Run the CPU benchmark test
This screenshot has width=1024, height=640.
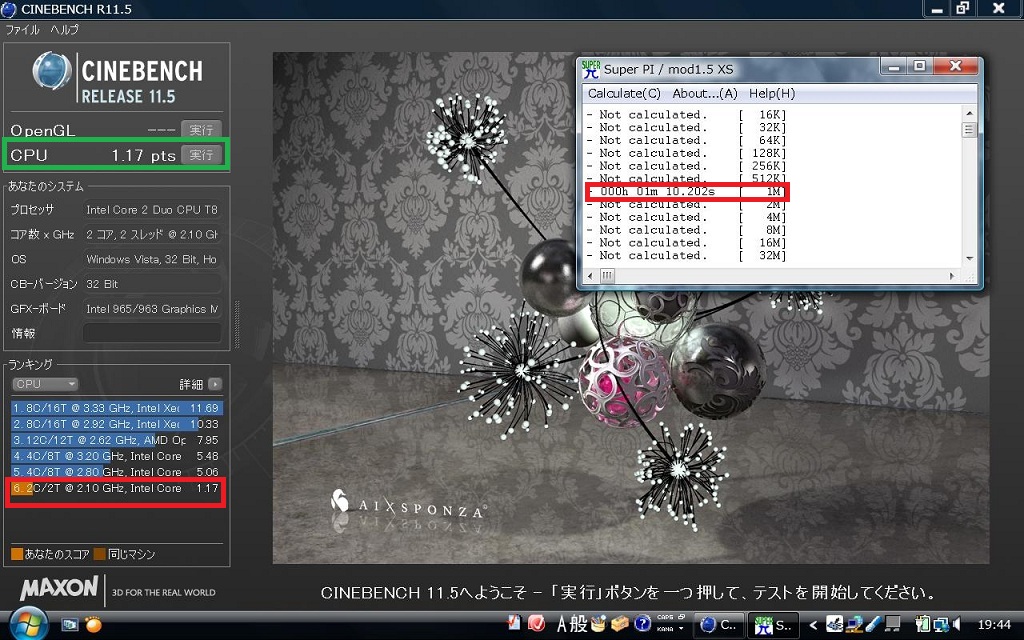pos(201,155)
